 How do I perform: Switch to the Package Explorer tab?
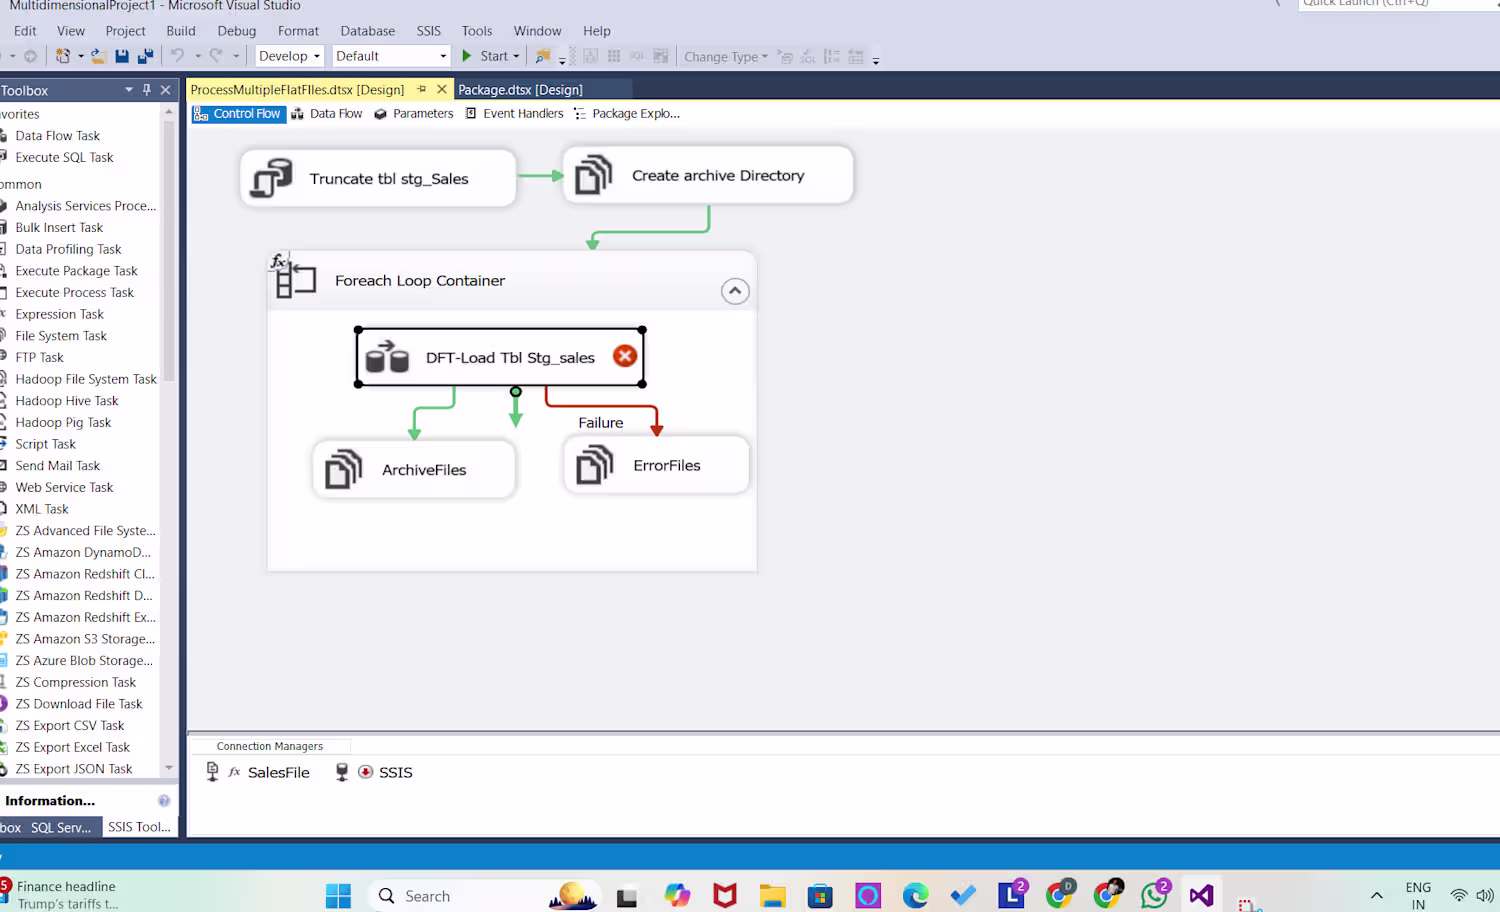click(627, 114)
